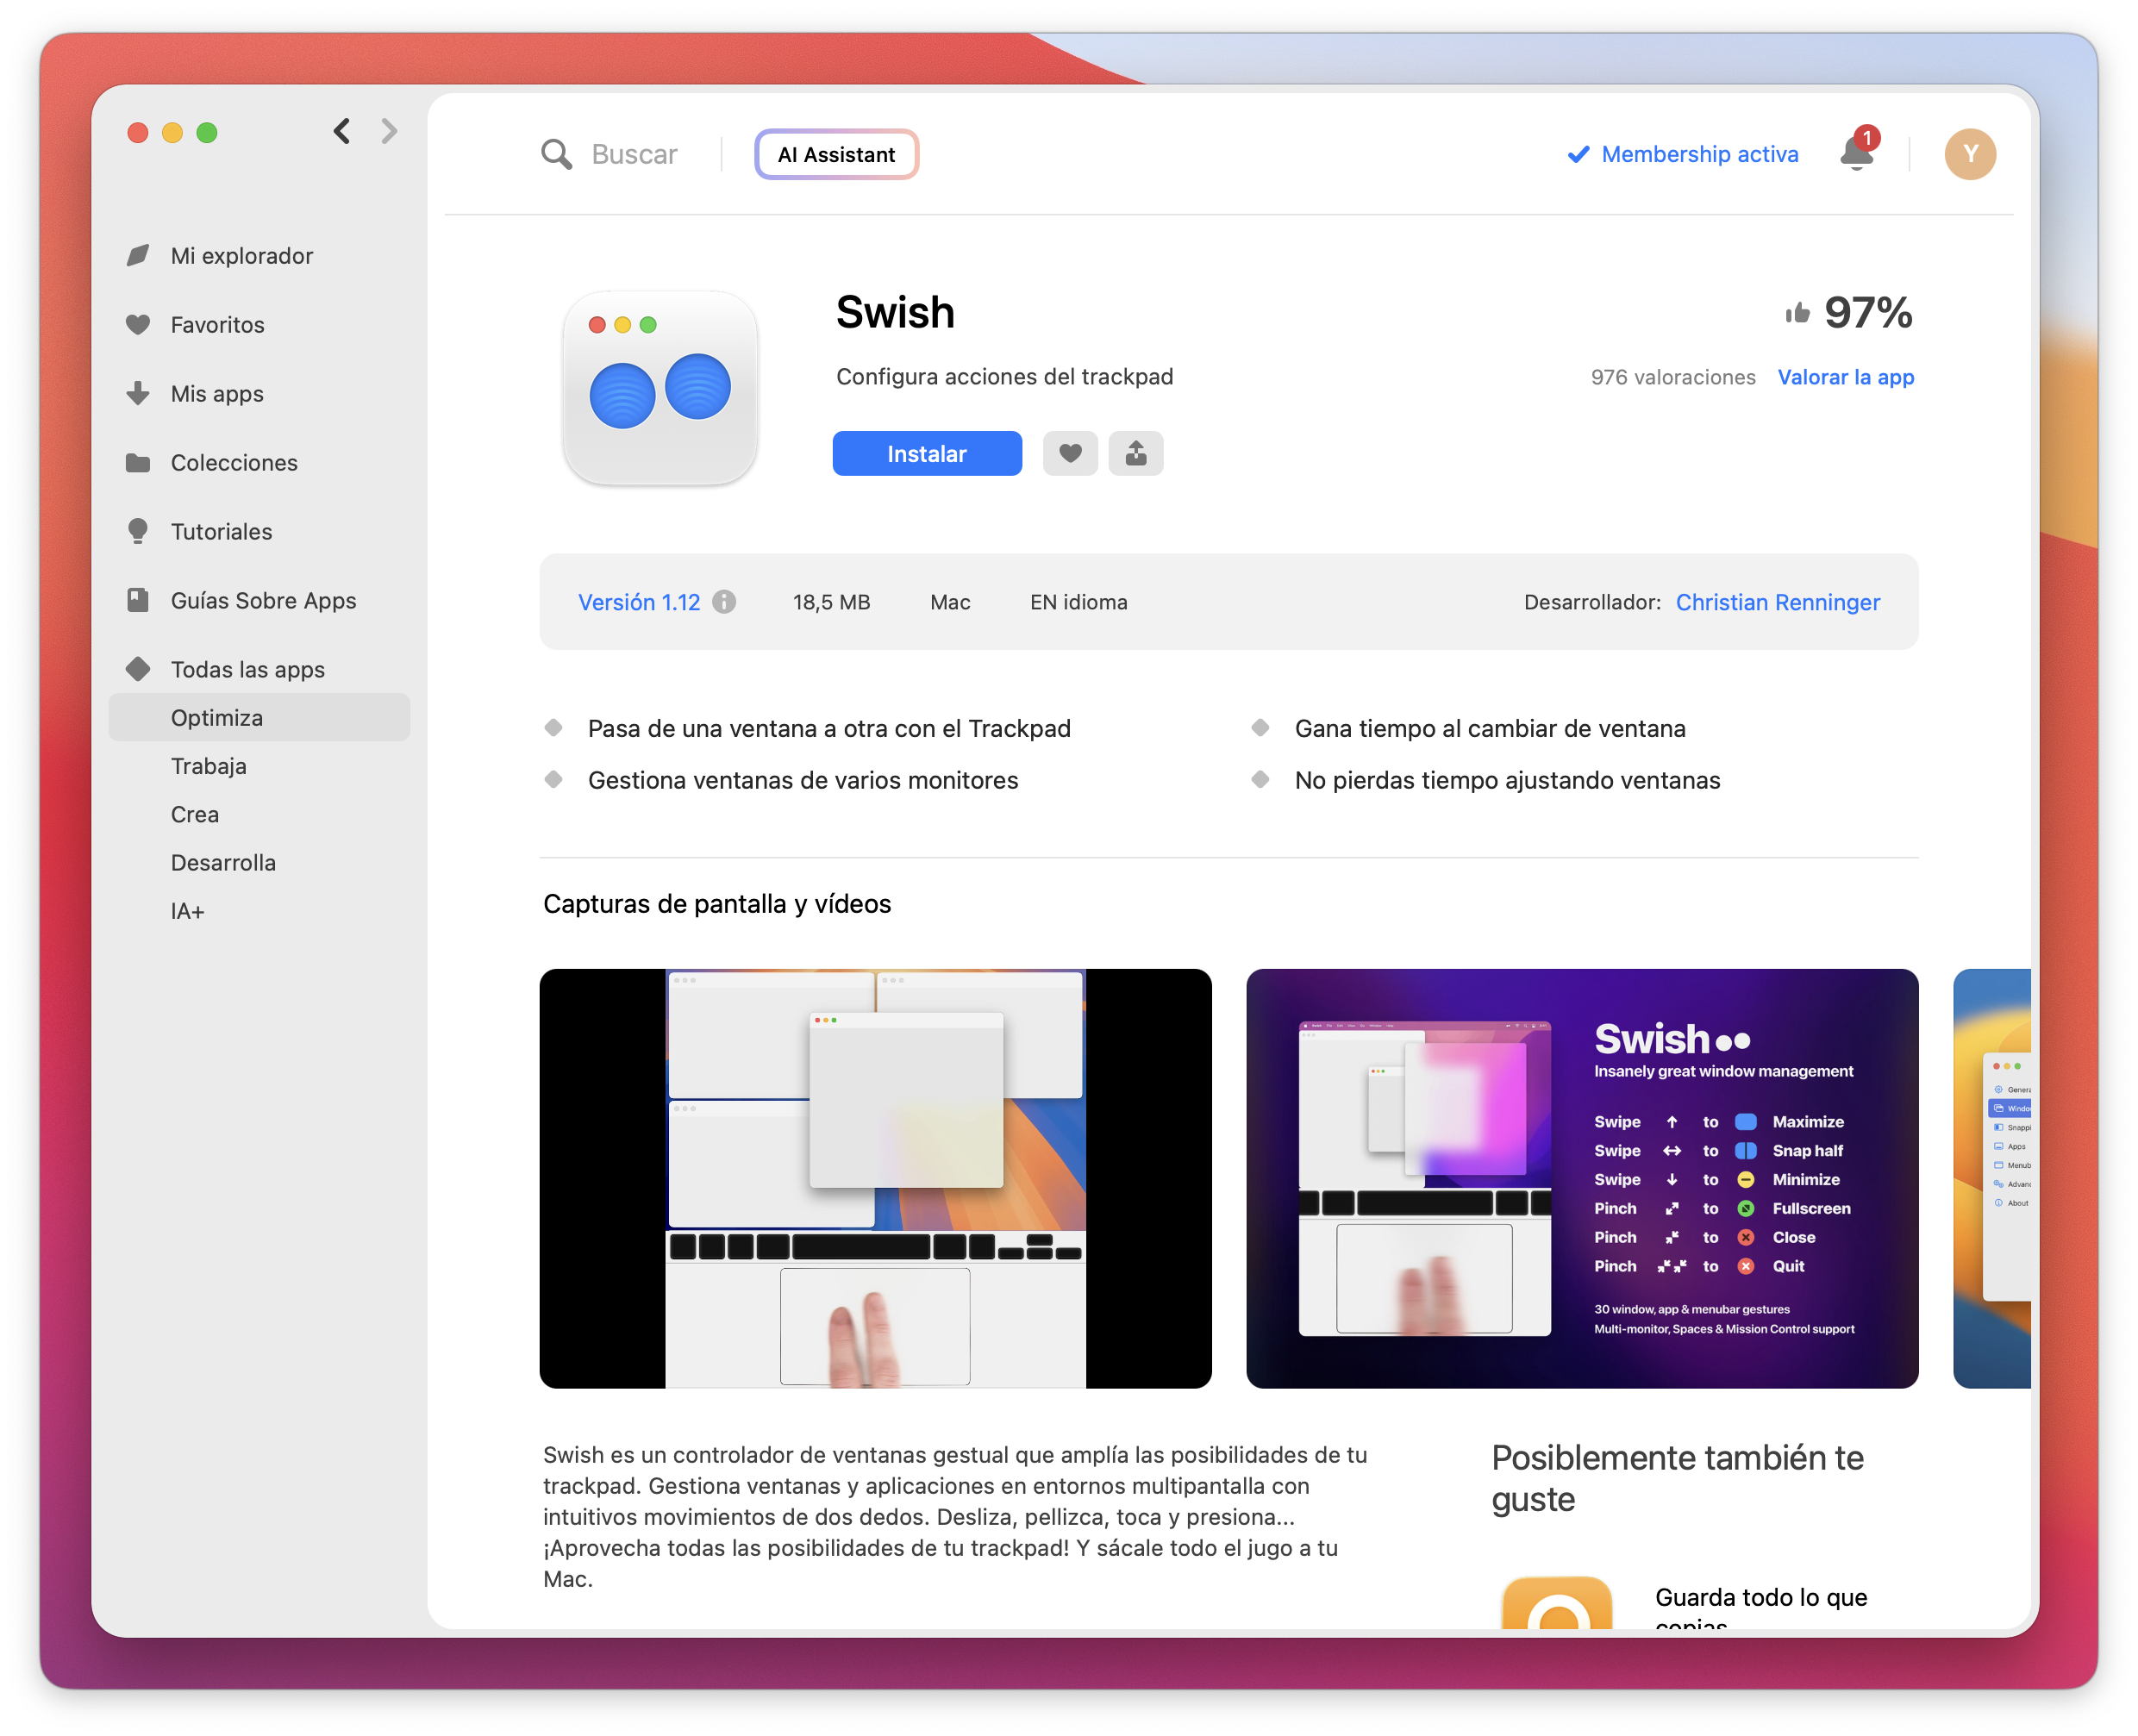Screen dimensions: 2138x1736
Task: Go back with the left chevron arrow
Action: pyautogui.click(x=342, y=131)
